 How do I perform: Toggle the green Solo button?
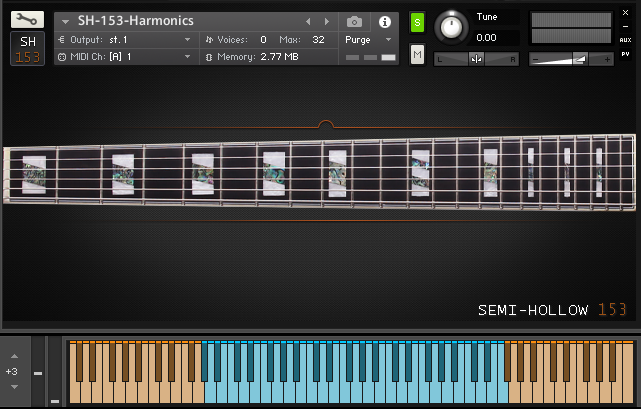pos(417,22)
